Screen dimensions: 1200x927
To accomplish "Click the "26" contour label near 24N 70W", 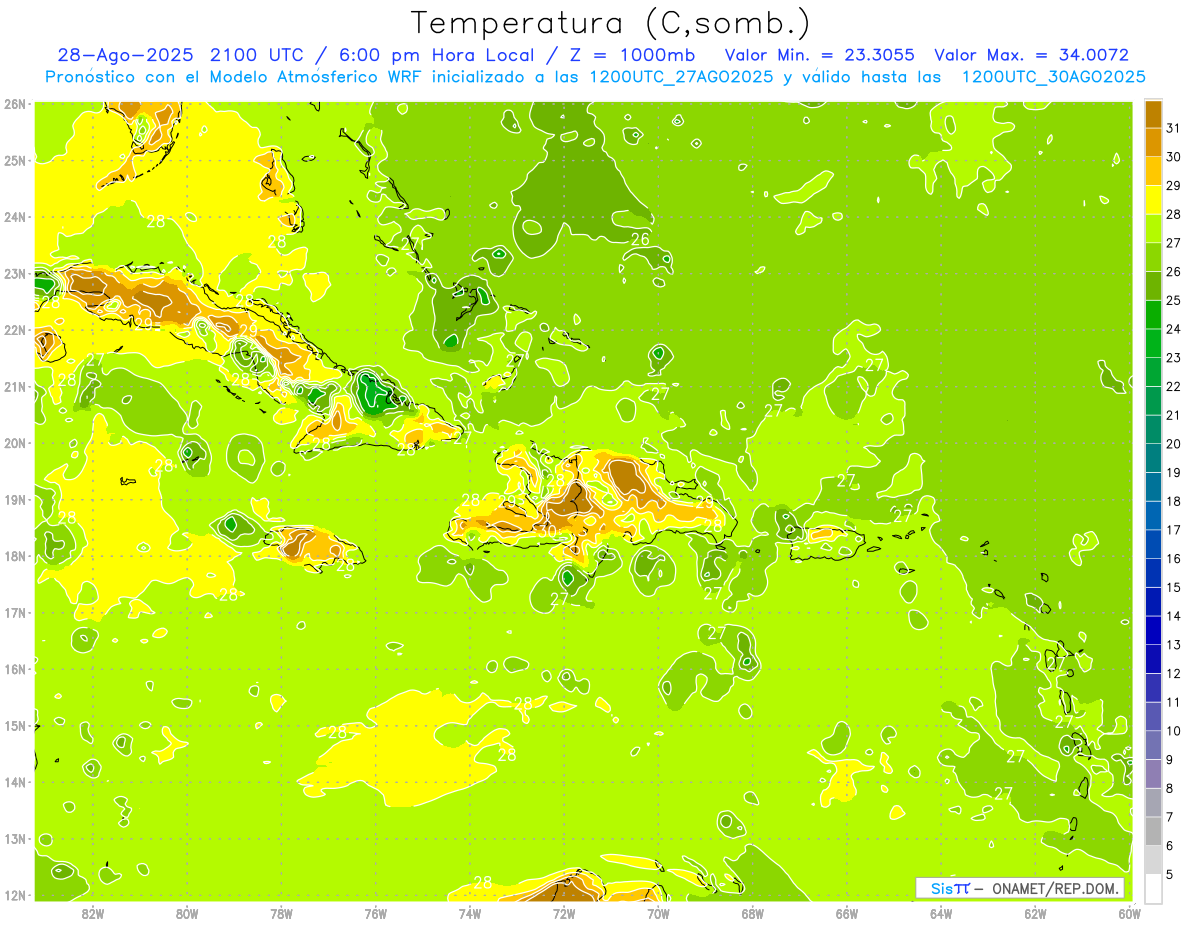I will [640, 239].
